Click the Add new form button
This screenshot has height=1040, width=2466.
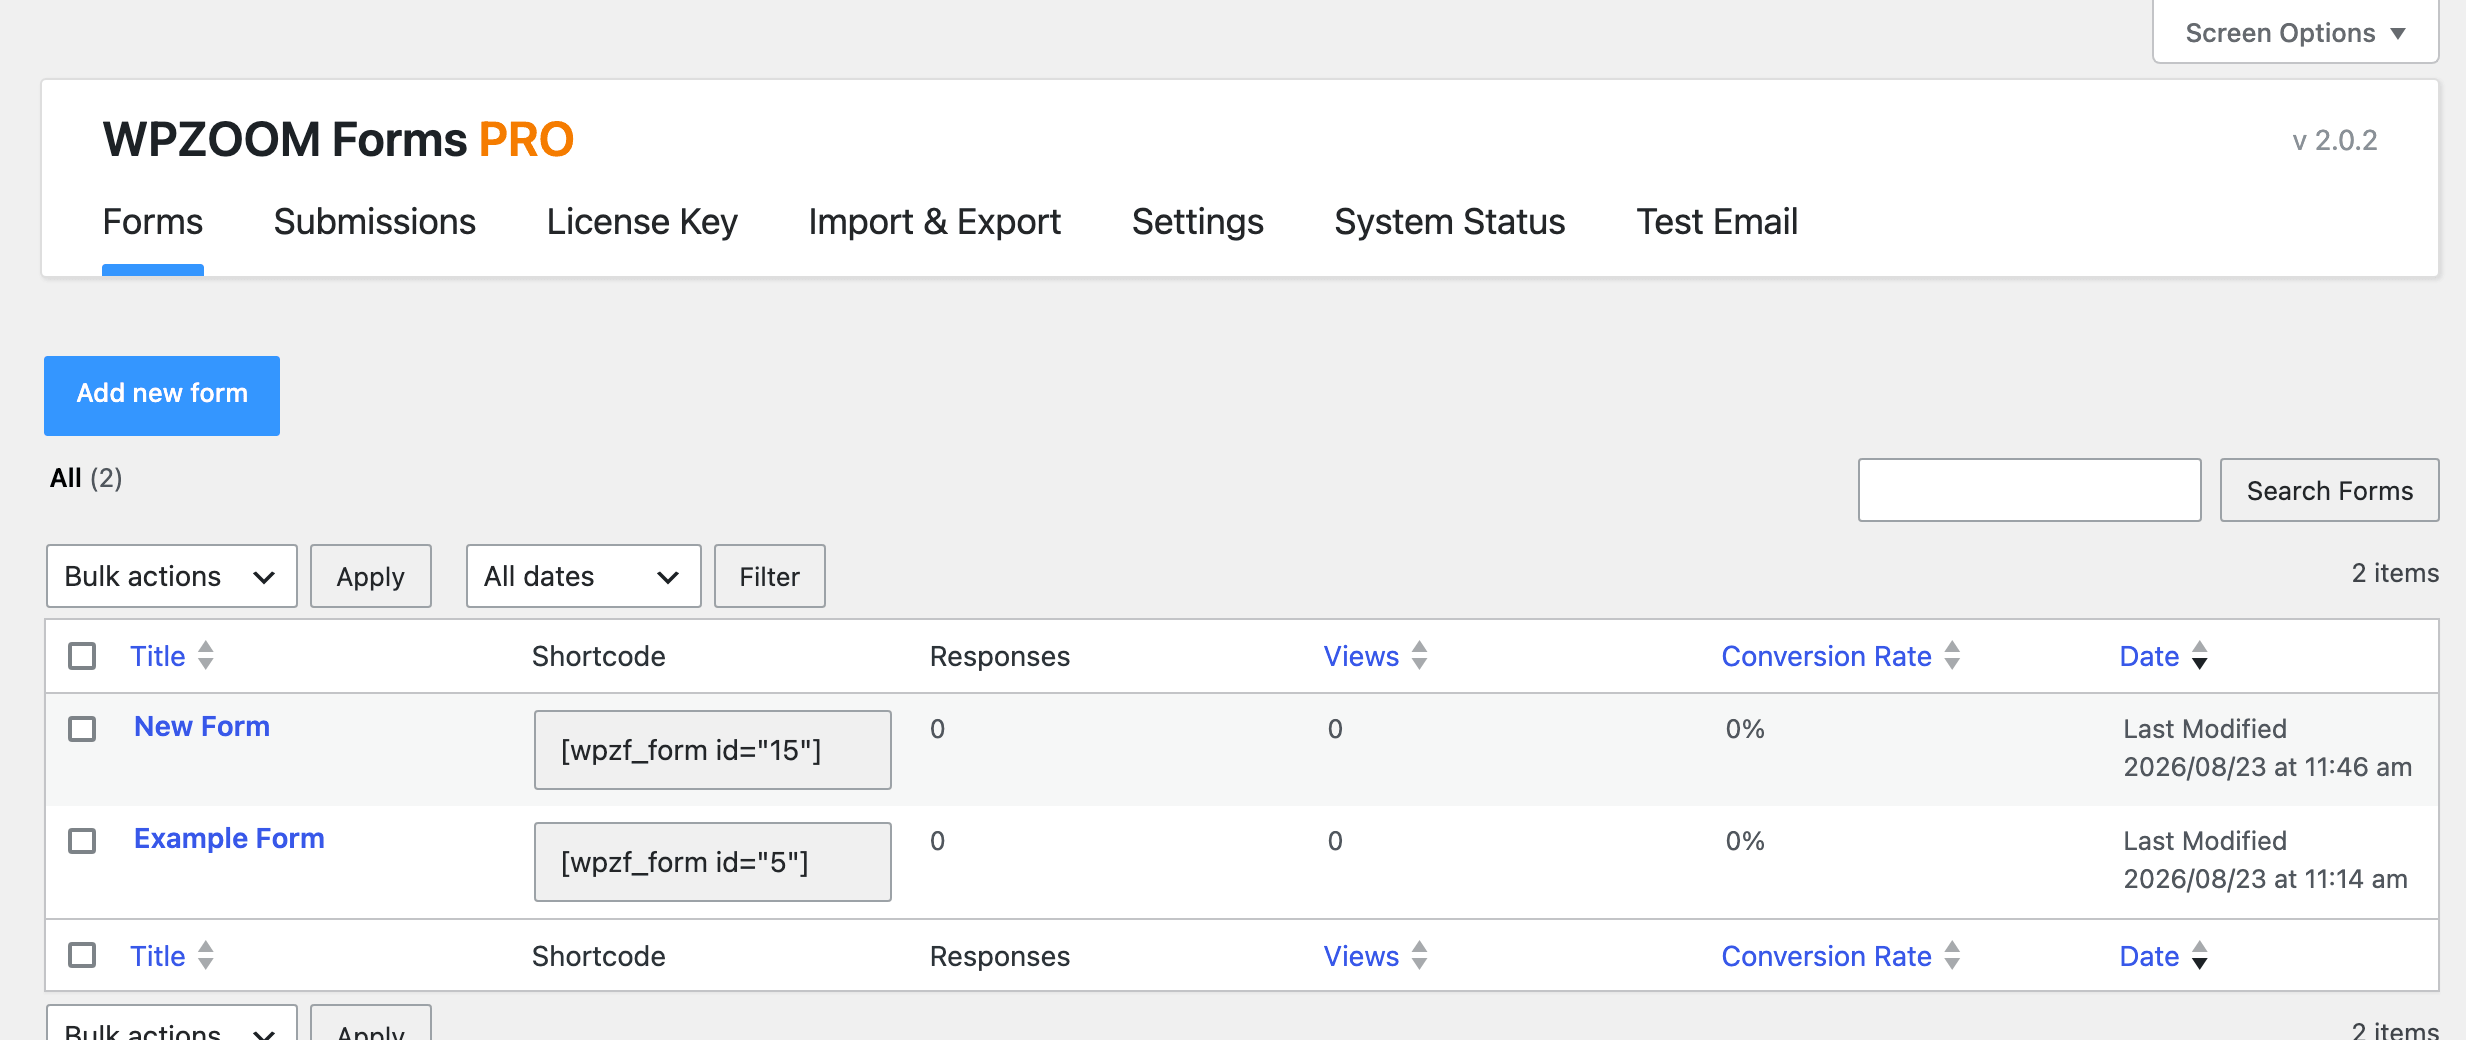(x=162, y=395)
